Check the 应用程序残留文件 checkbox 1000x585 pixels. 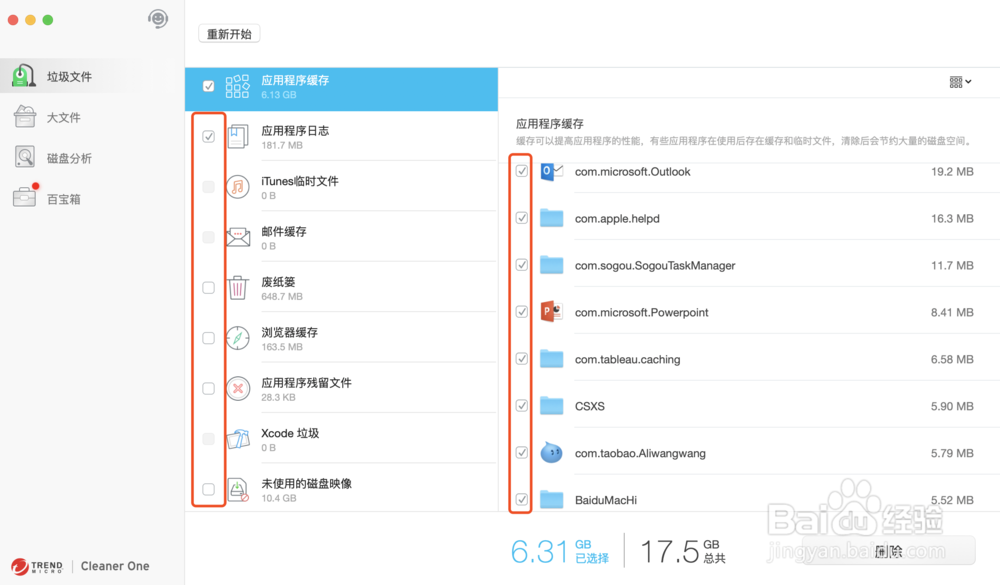coord(209,389)
